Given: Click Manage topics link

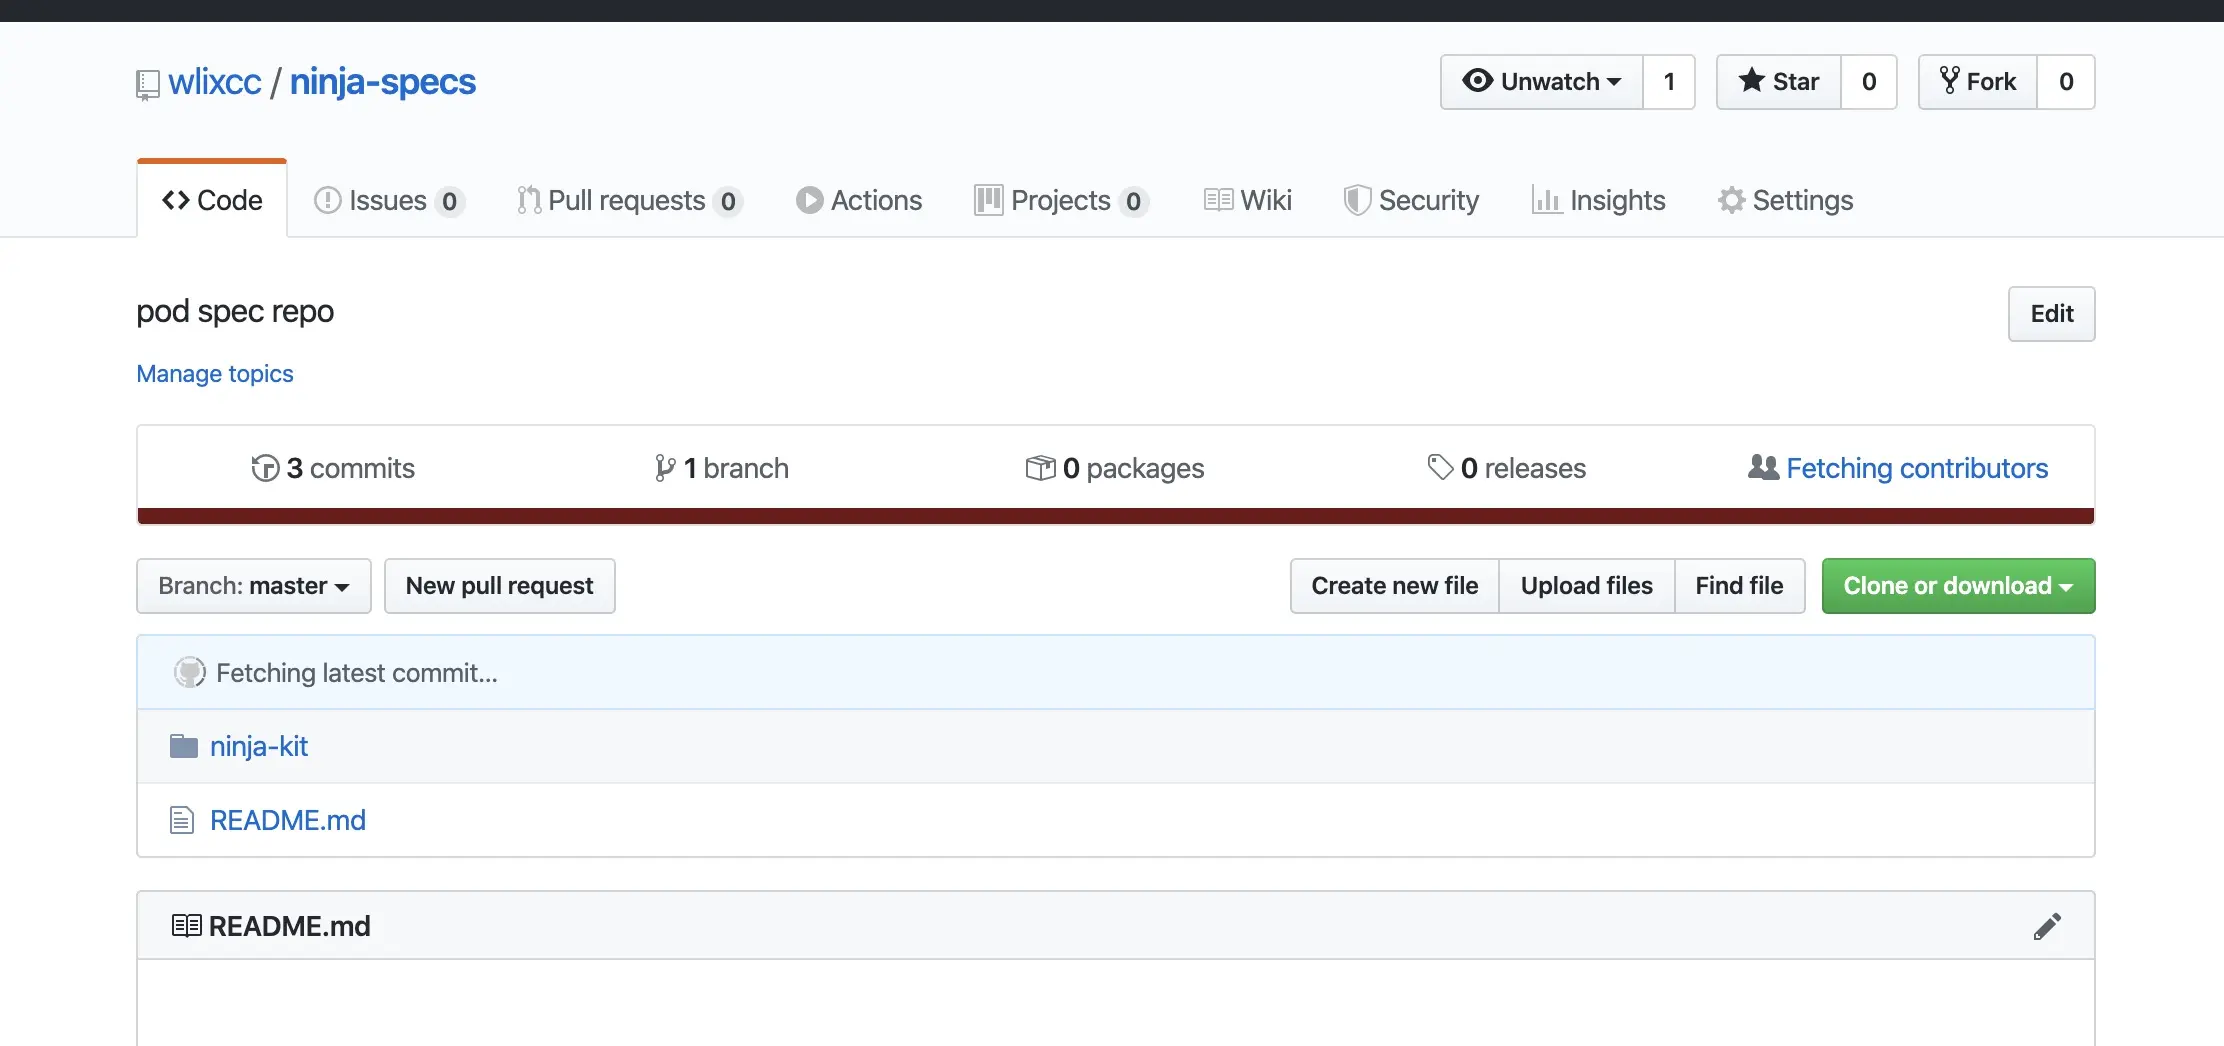Looking at the screenshot, I should (x=215, y=374).
